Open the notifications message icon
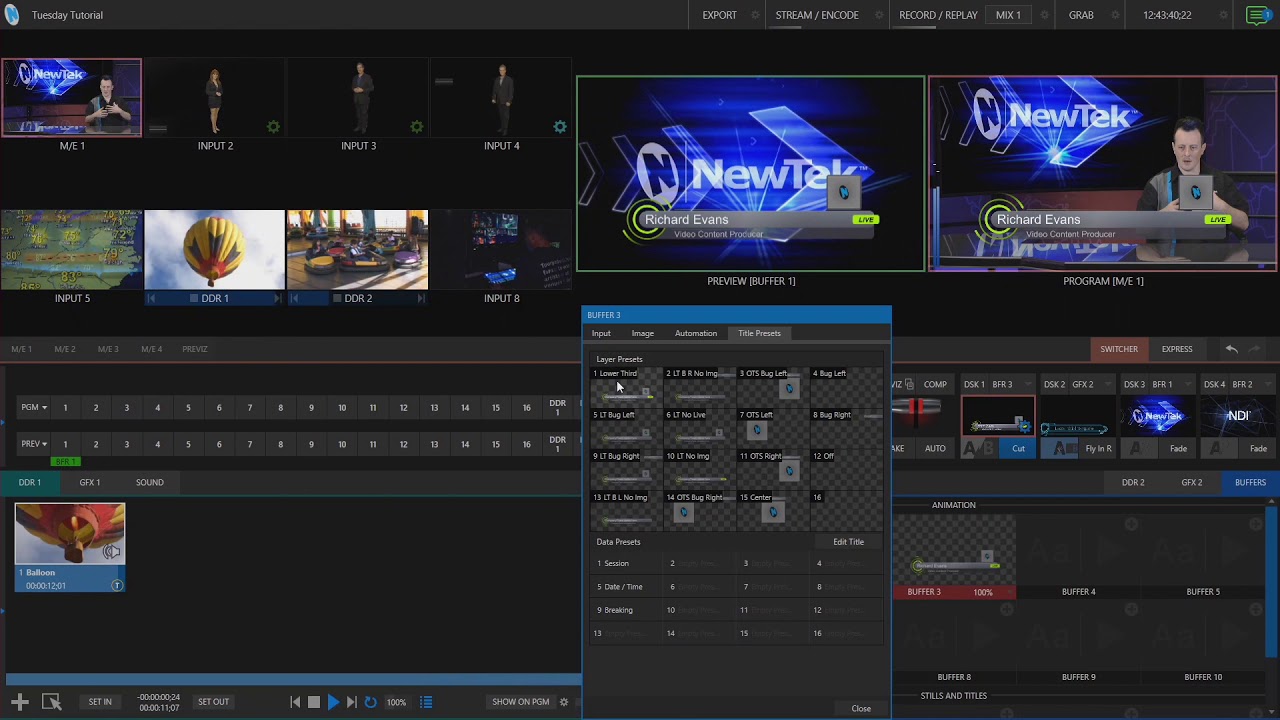 1258,15
